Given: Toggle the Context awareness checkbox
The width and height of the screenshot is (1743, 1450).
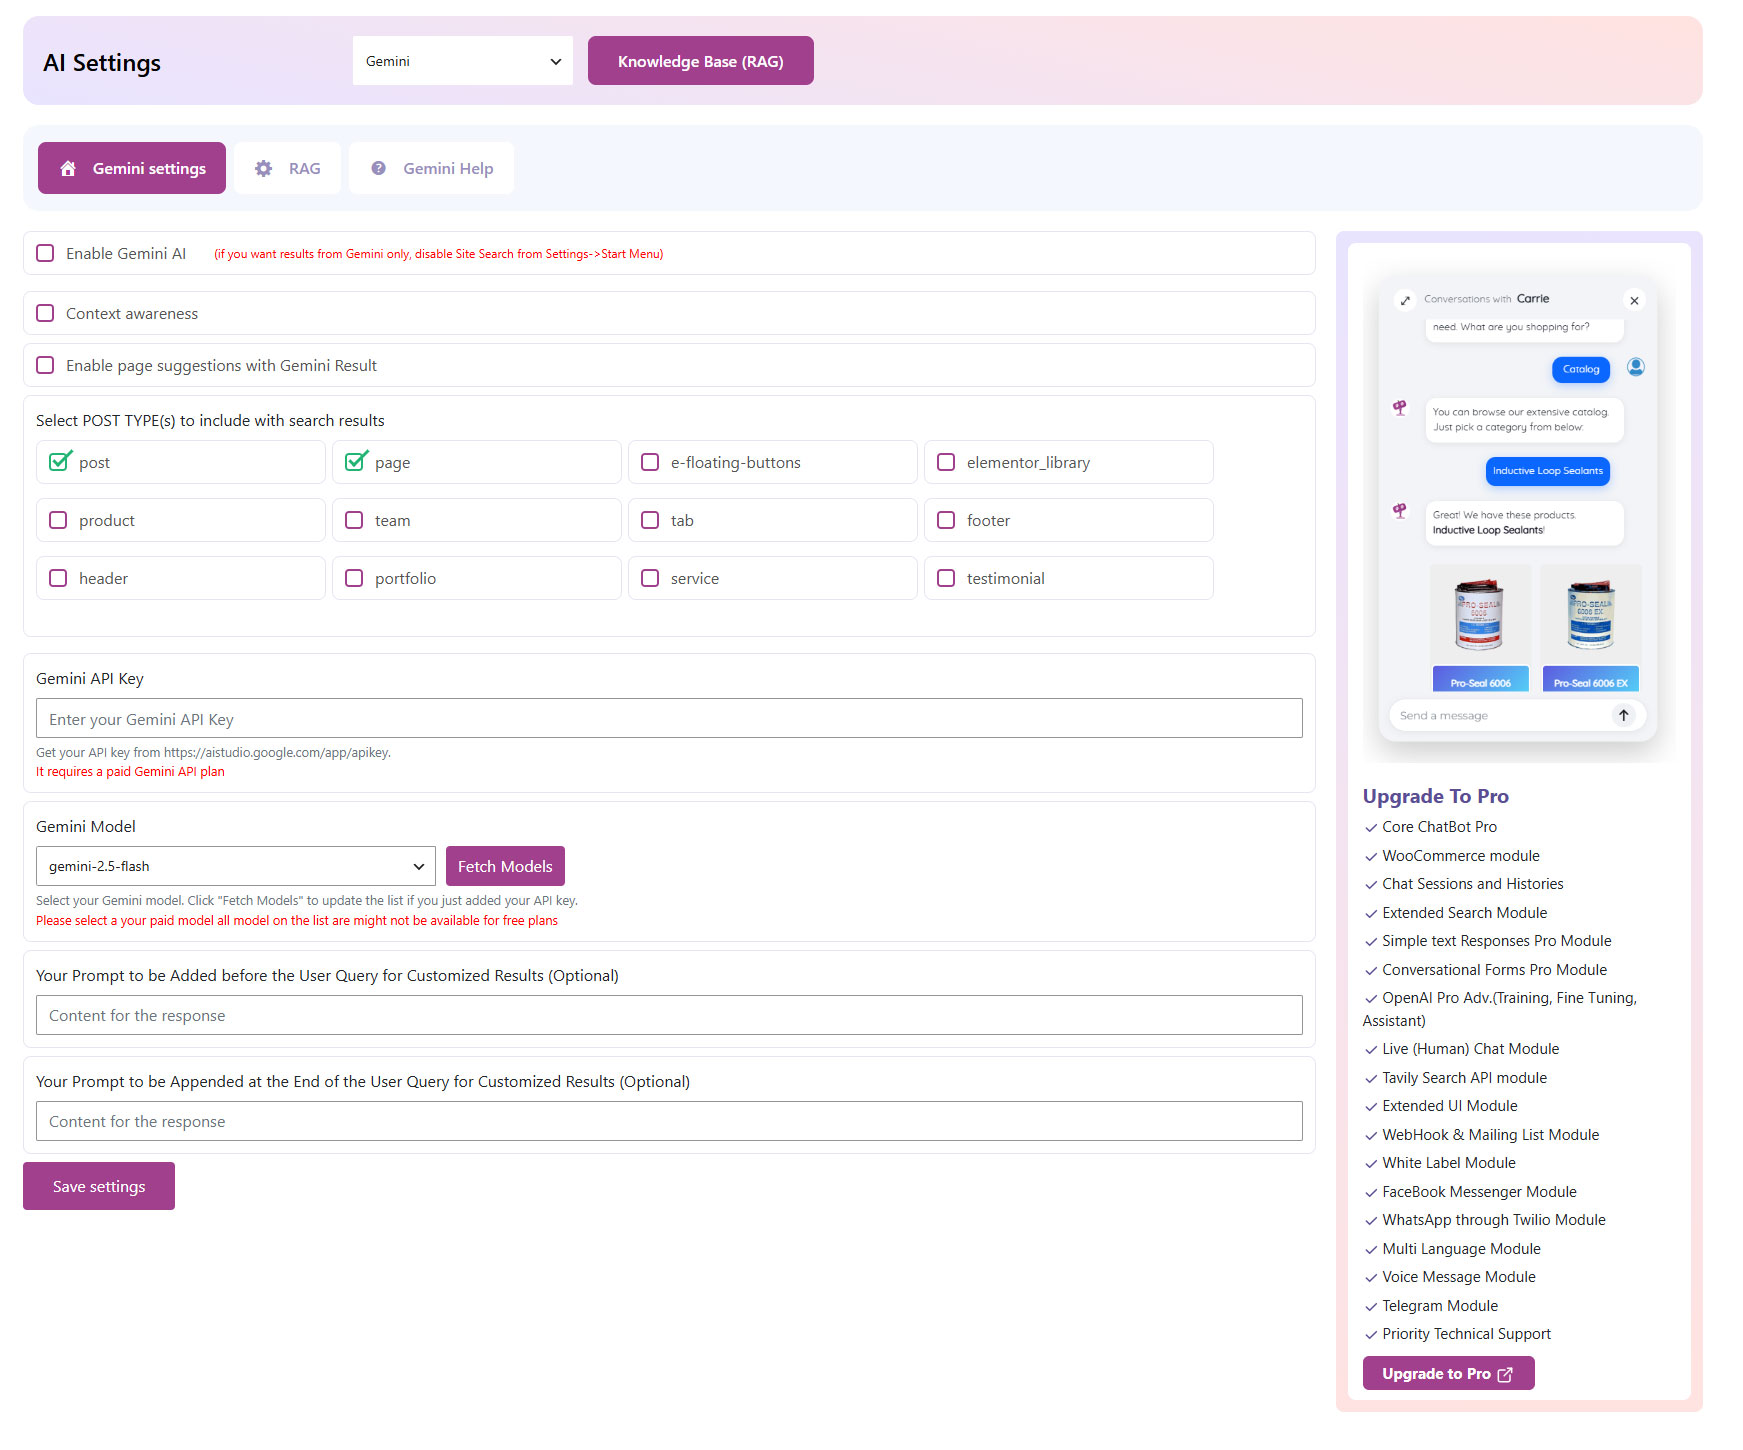Looking at the screenshot, I should 45,313.
